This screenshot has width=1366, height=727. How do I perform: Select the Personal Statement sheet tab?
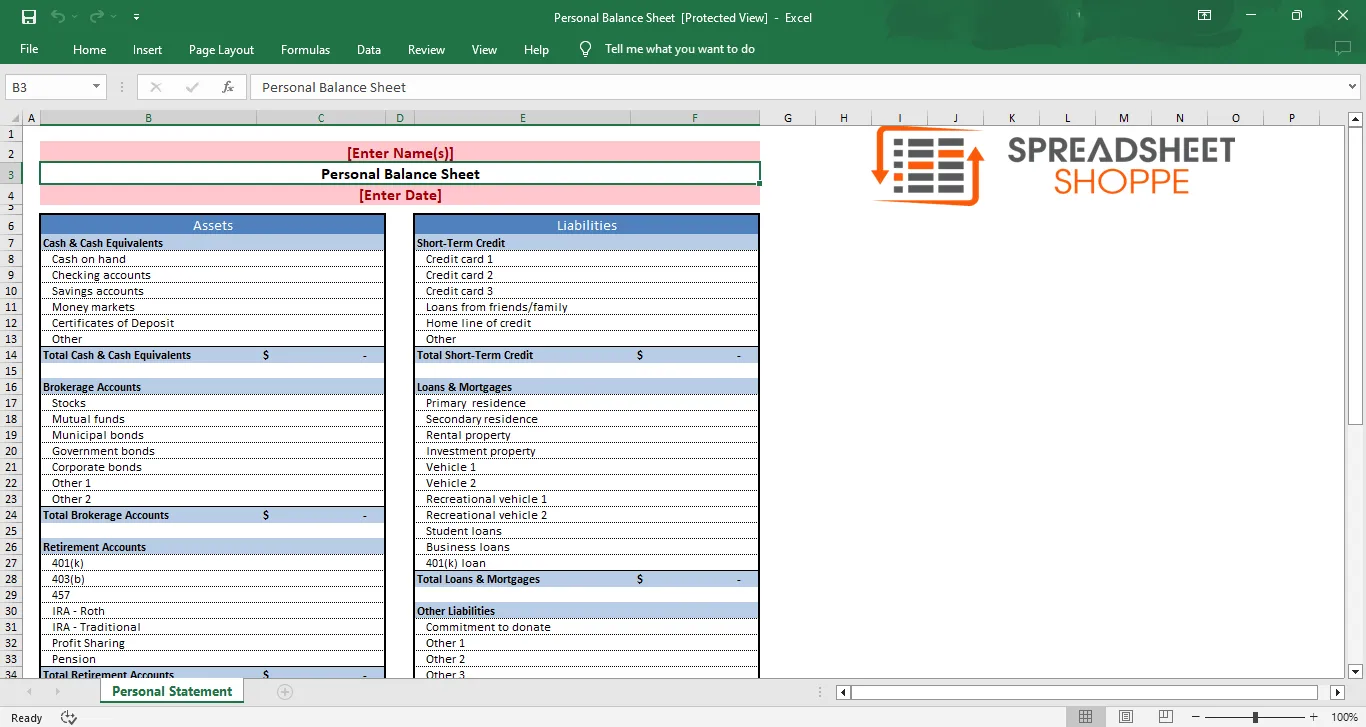point(172,691)
